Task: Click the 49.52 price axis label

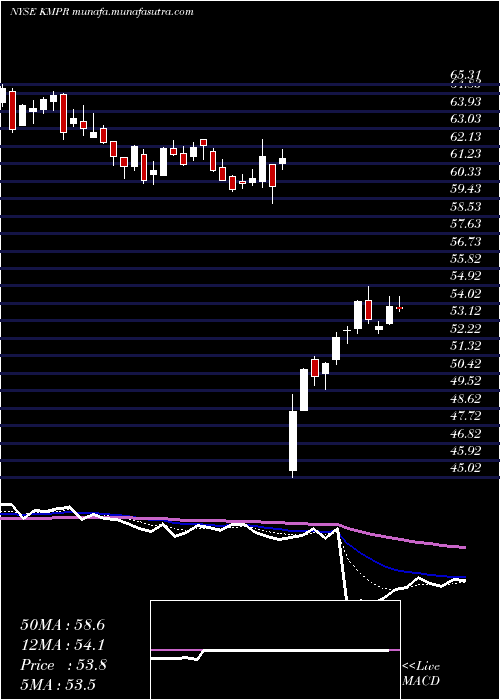Action: tap(465, 381)
